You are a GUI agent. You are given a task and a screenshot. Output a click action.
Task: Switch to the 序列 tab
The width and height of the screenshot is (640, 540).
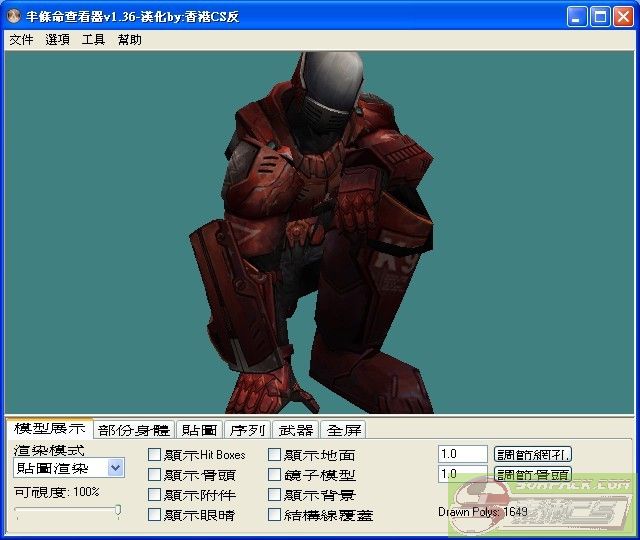click(247, 430)
